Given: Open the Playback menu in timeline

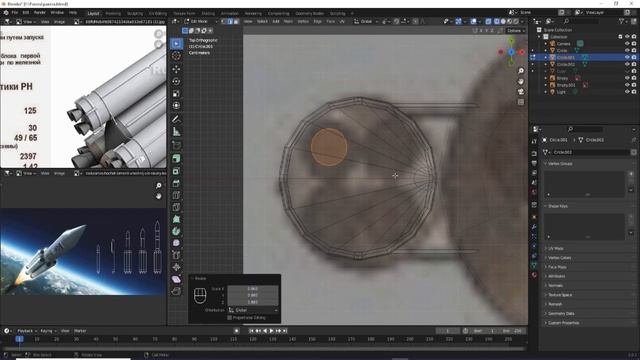Looking at the screenshot, I should 27,331.
